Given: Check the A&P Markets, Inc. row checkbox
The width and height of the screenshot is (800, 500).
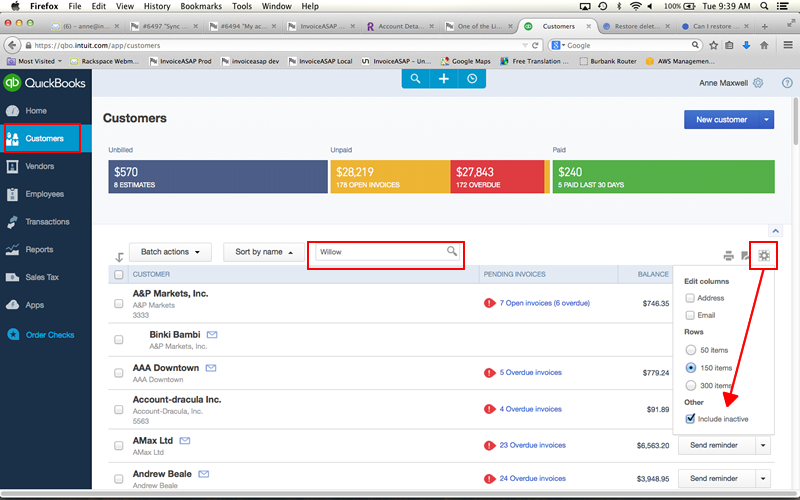Looking at the screenshot, I should coord(119,304).
